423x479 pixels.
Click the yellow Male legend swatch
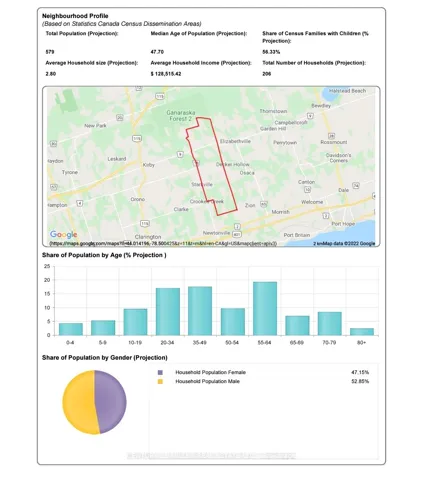[160, 381]
